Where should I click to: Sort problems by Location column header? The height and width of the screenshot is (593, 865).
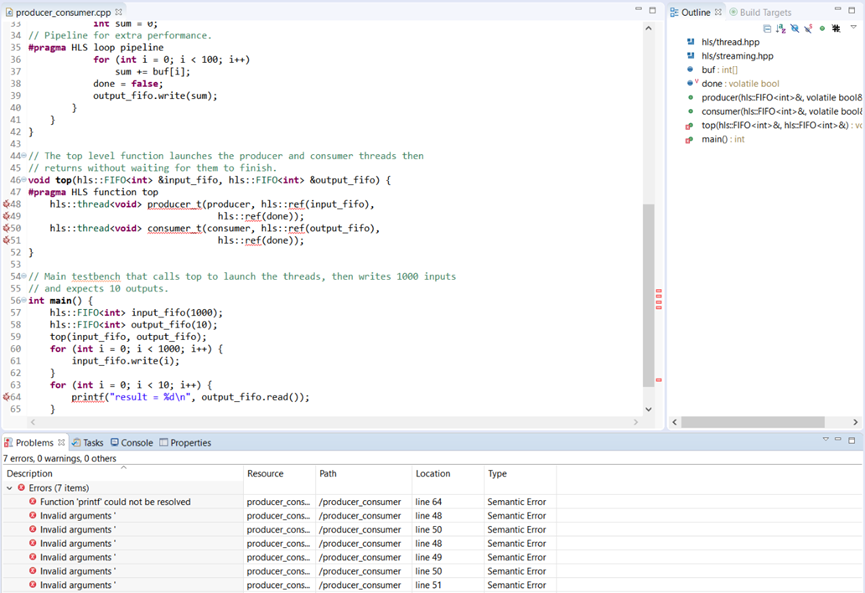pos(434,474)
